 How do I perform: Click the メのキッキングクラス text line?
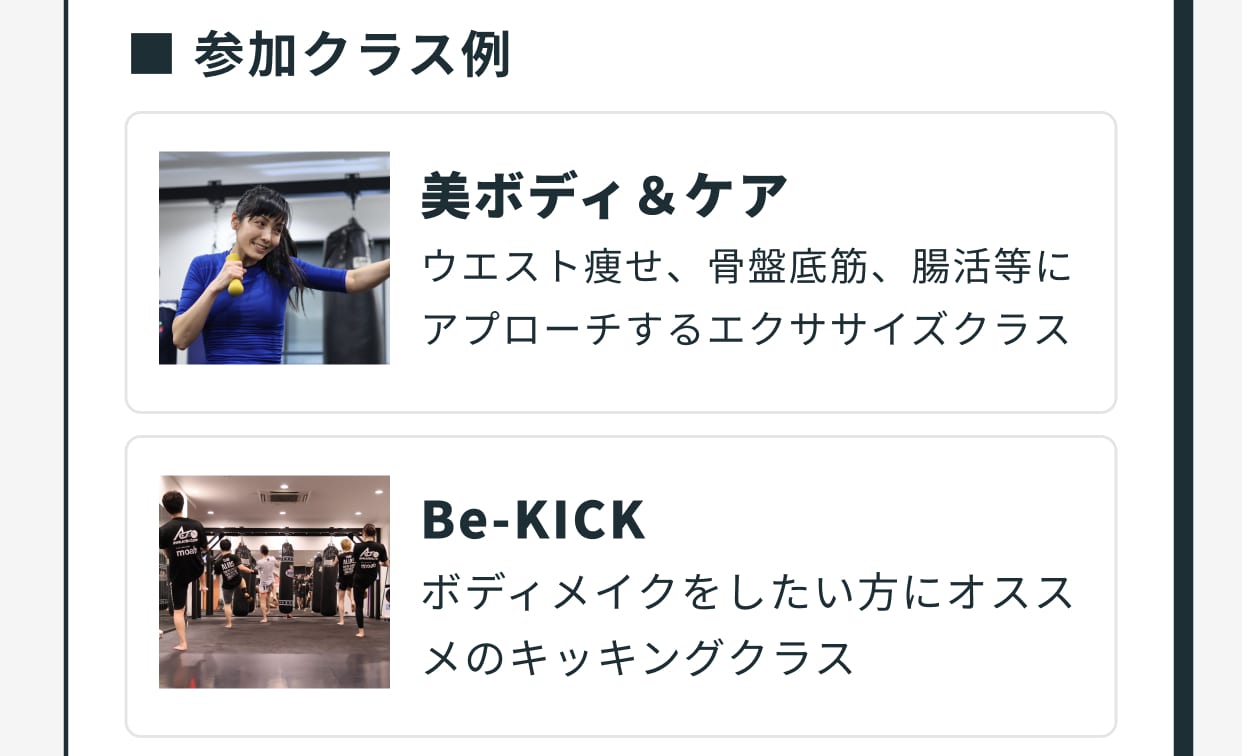click(x=638, y=657)
